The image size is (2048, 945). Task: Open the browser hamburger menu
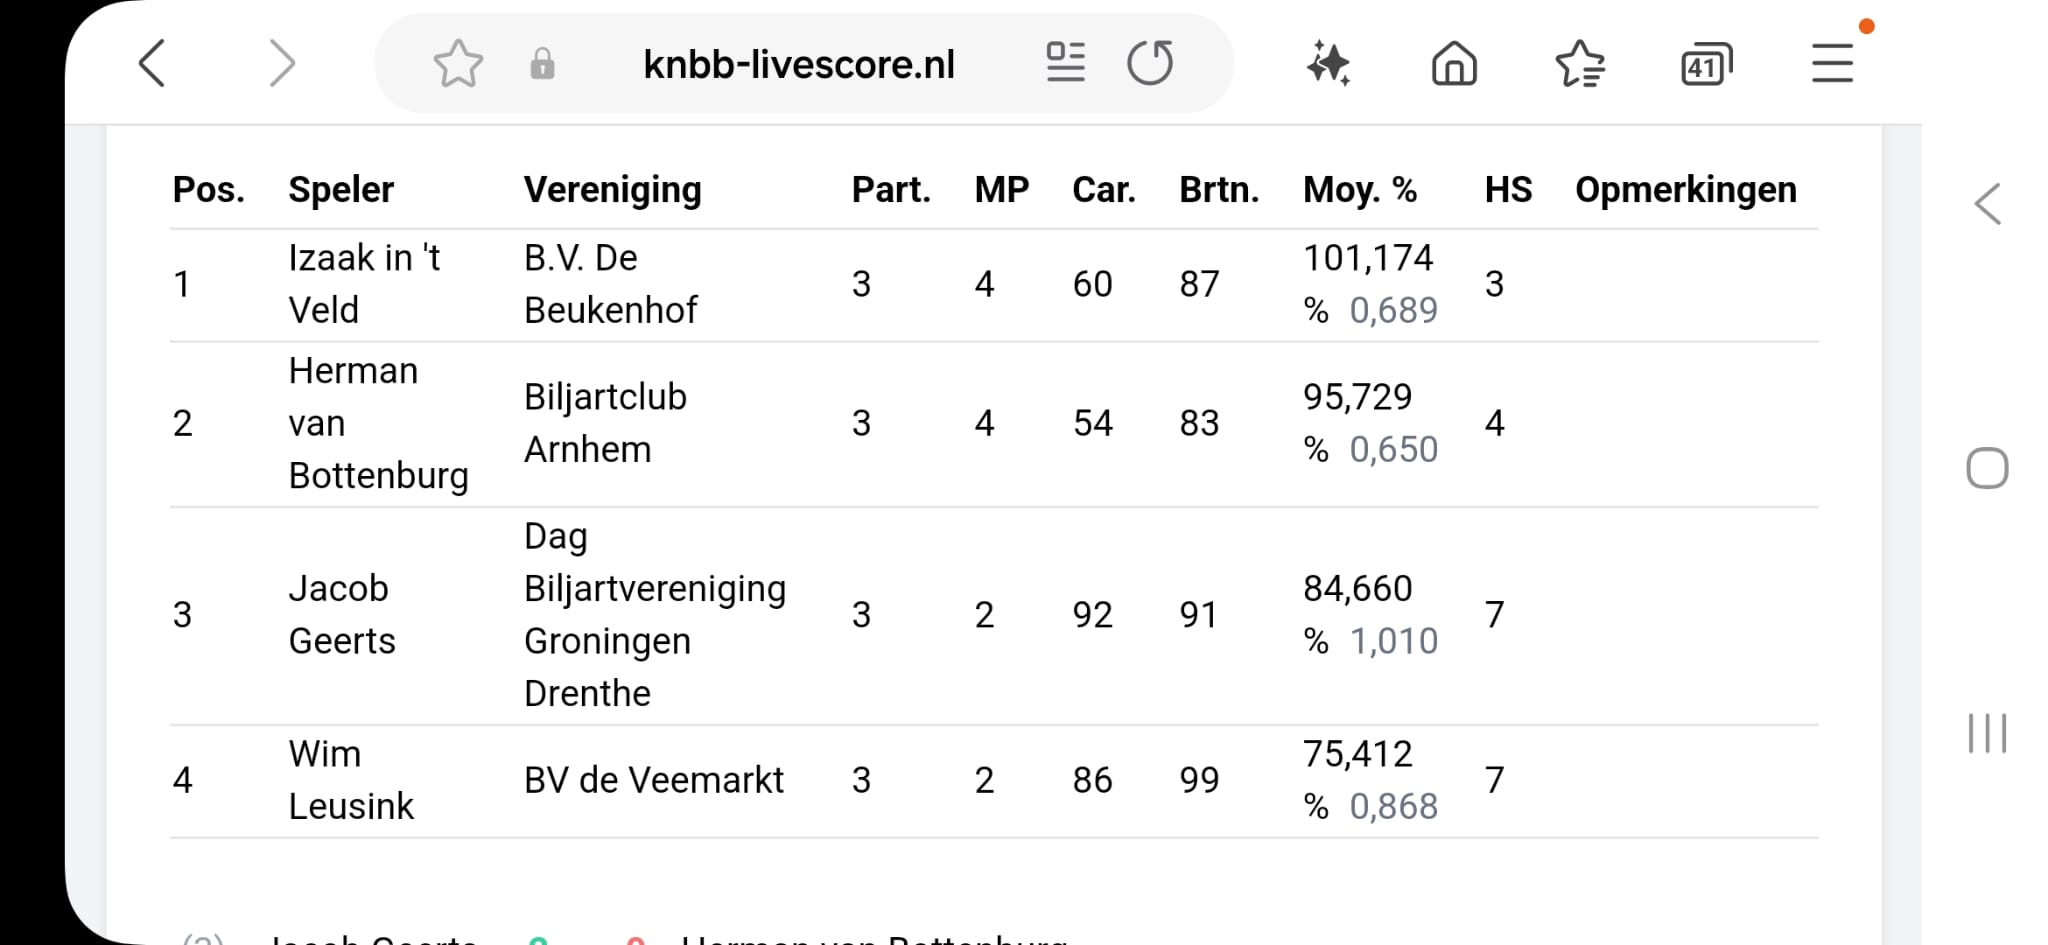pyautogui.click(x=1832, y=64)
